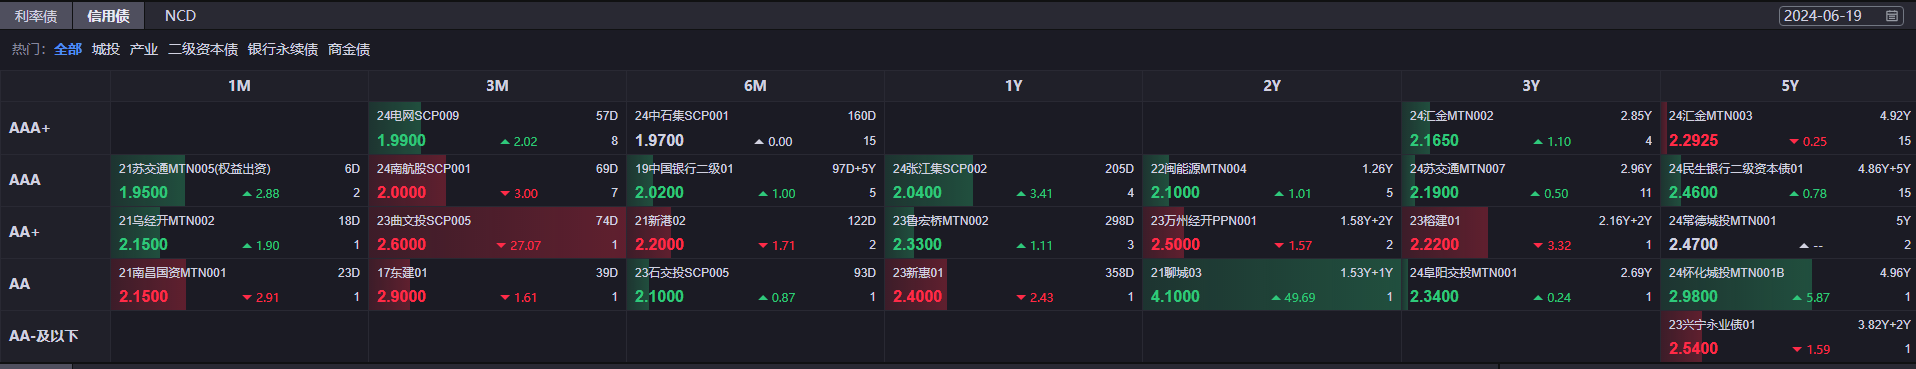Open bond 21乌经开MTN002
This screenshot has width=1916, height=369.
coord(166,221)
